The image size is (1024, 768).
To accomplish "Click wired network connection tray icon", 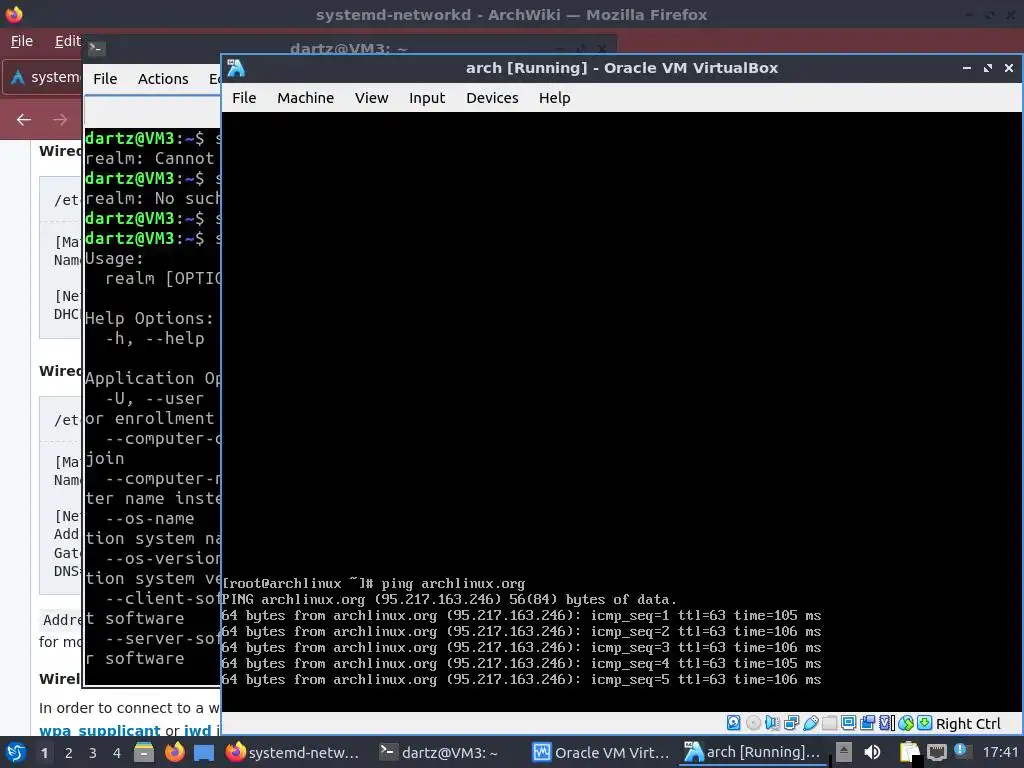I will tap(936, 752).
